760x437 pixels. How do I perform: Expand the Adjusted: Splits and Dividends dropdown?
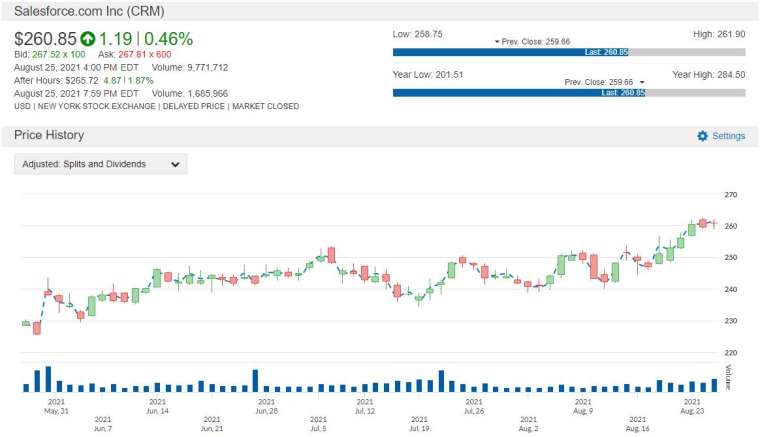101,164
